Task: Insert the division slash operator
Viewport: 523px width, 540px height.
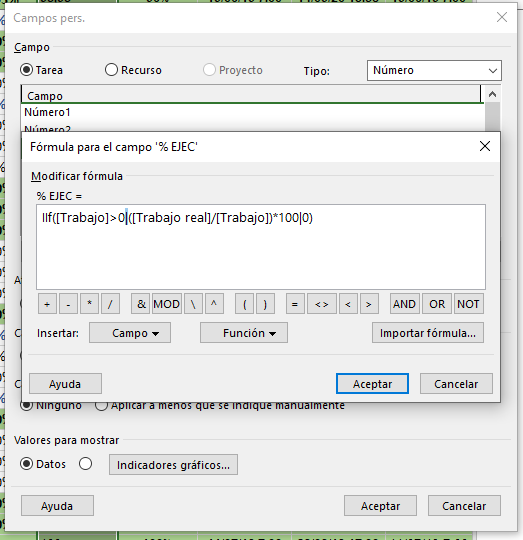Action: 111,304
